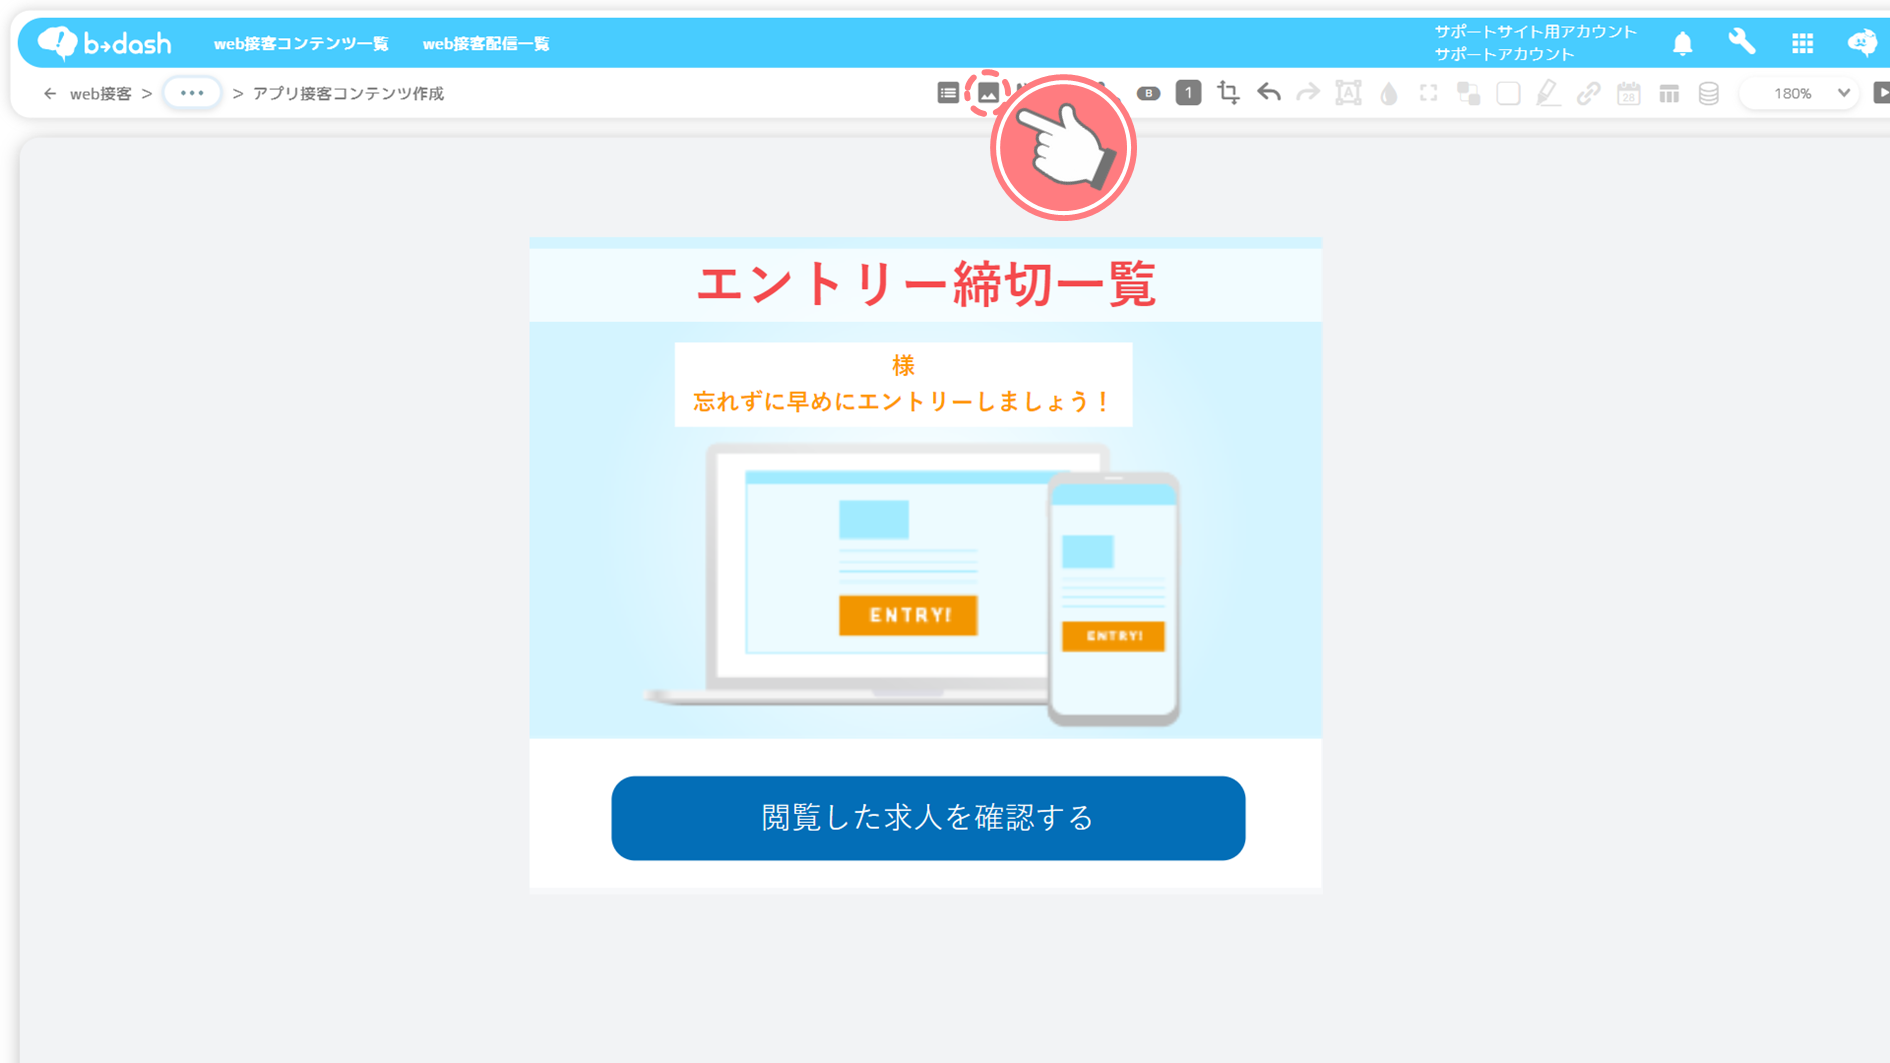The height and width of the screenshot is (1063, 1890).
Task: Click the rounded square border icon
Action: point(1508,93)
